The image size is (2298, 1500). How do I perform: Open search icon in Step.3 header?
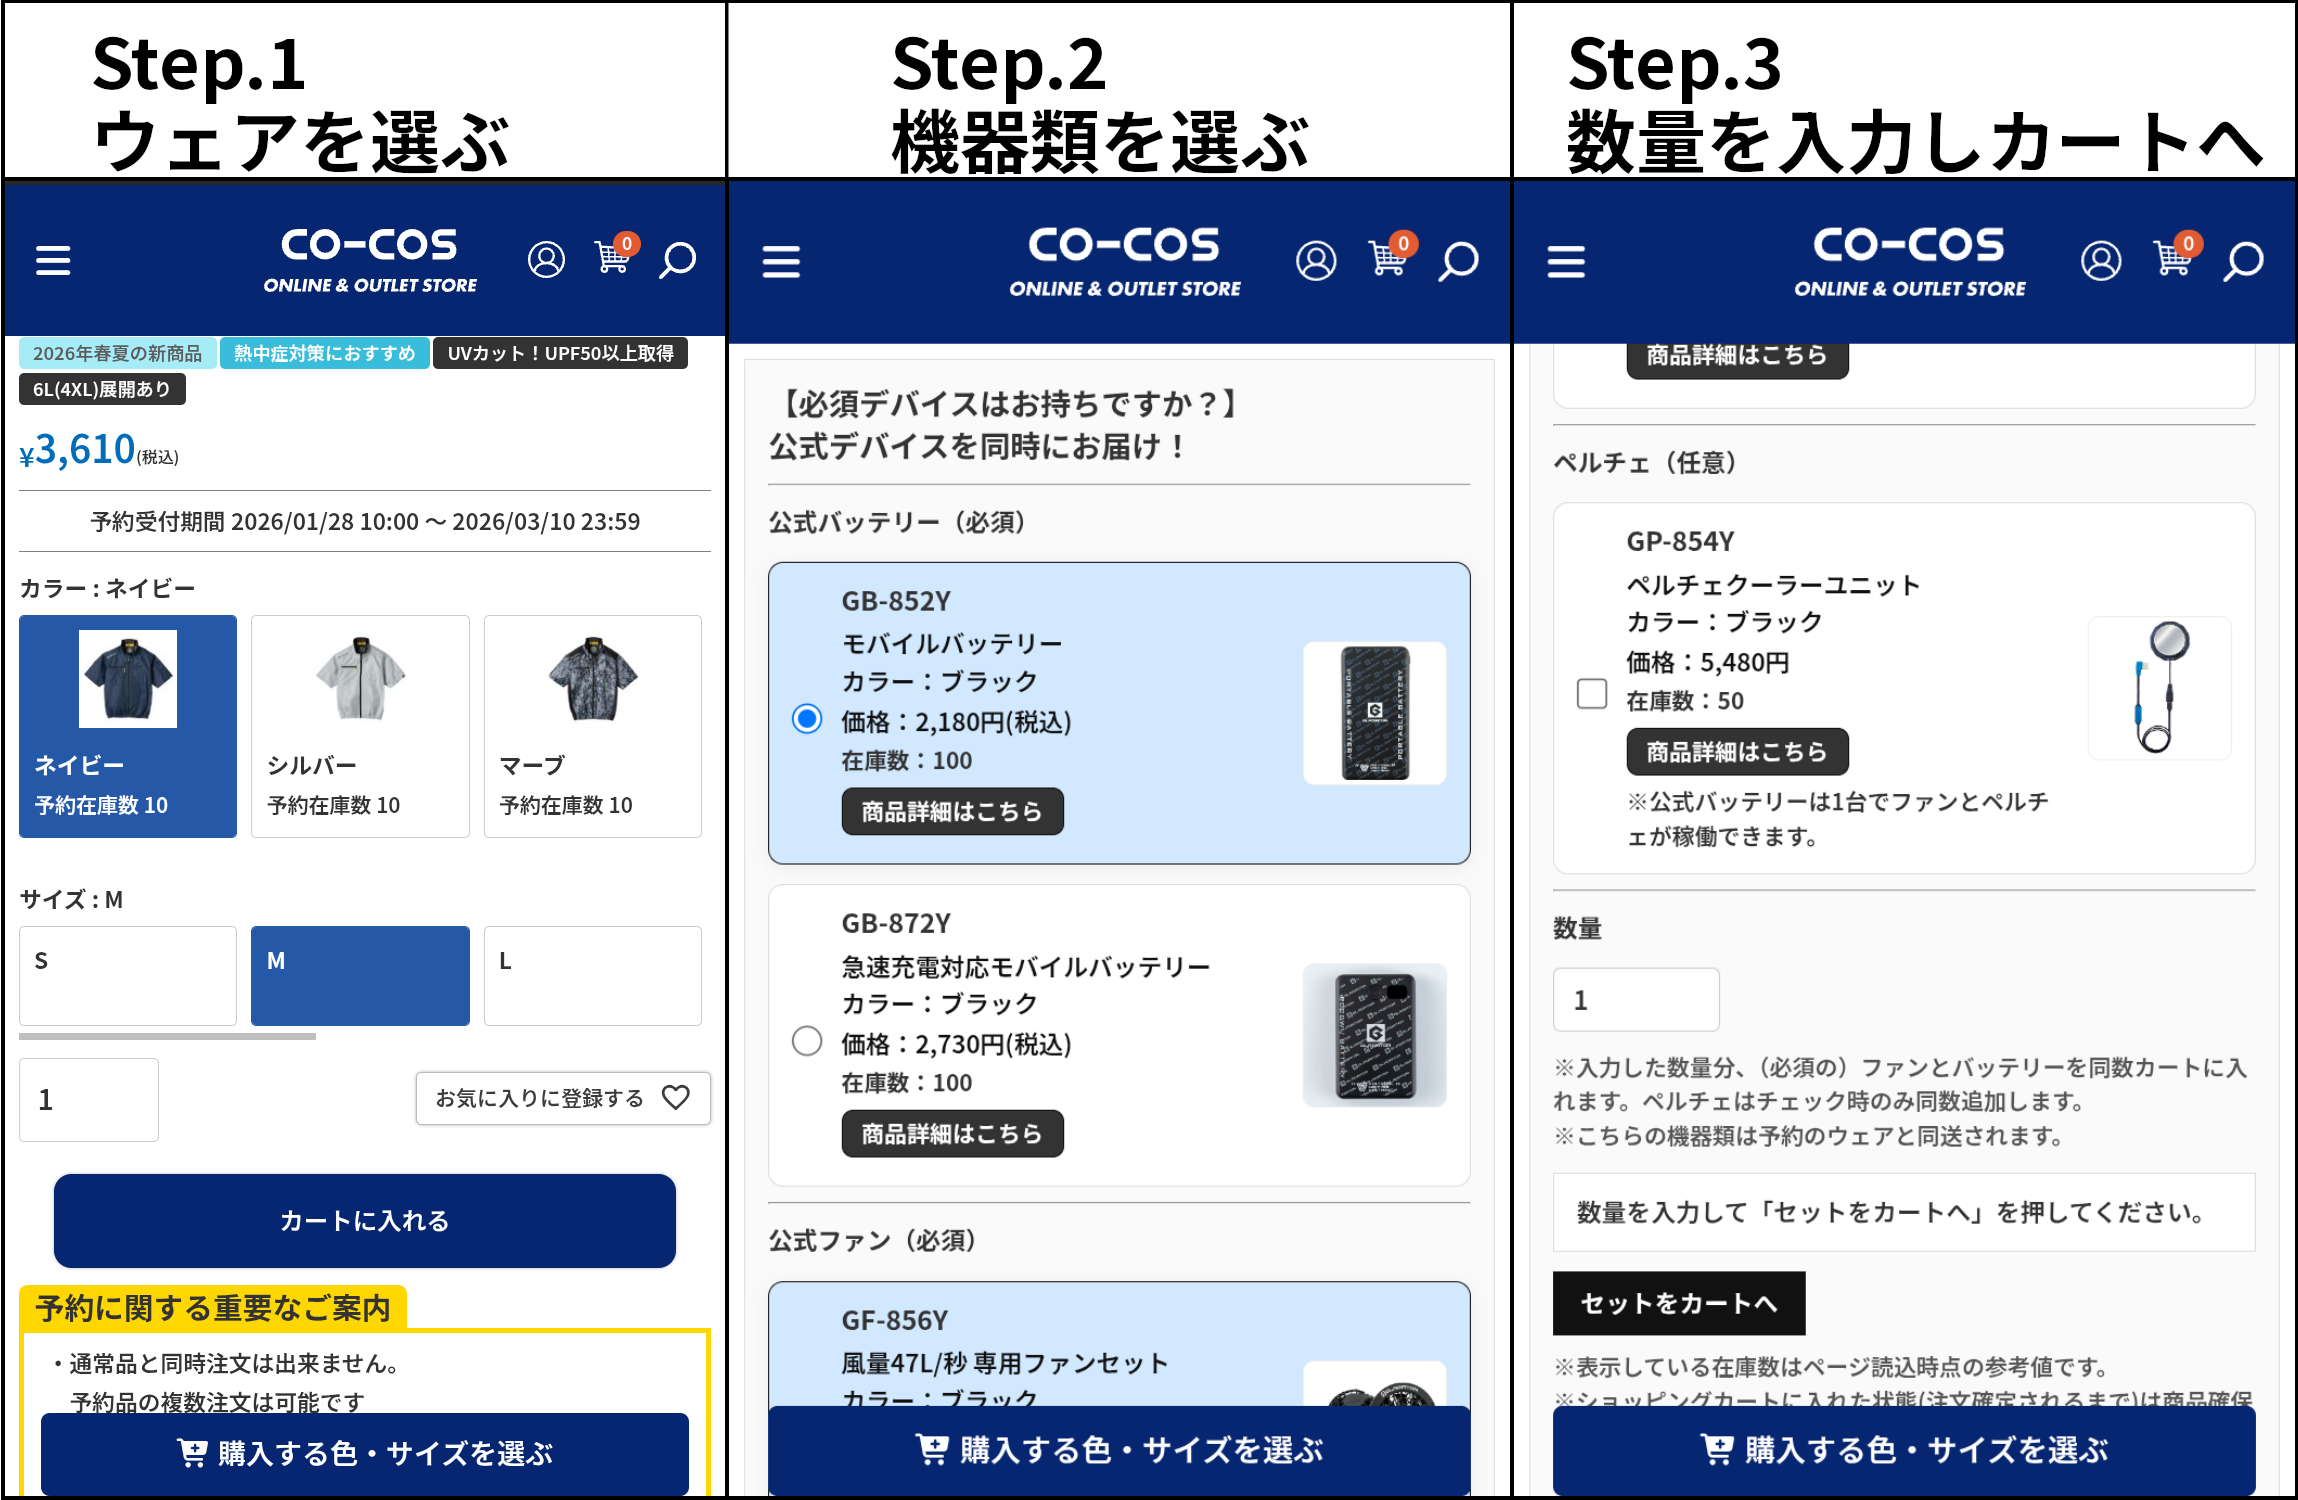pos(2243,262)
